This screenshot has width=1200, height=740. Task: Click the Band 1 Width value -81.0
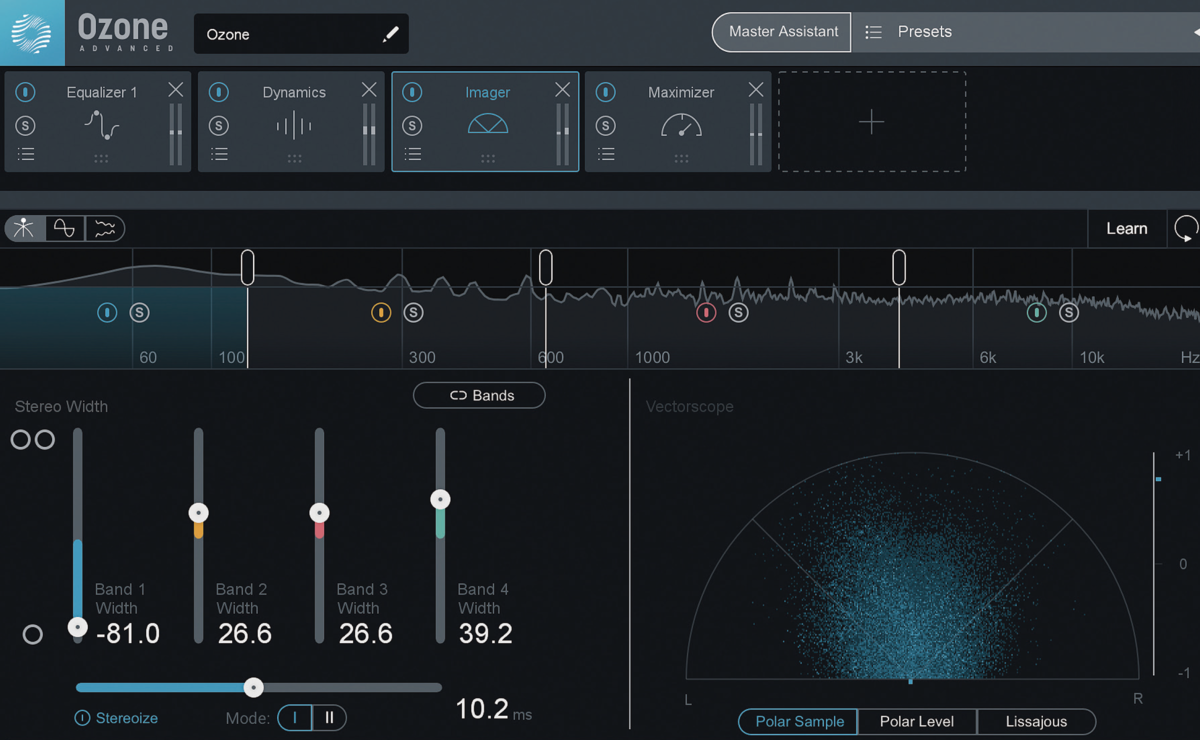pos(127,634)
